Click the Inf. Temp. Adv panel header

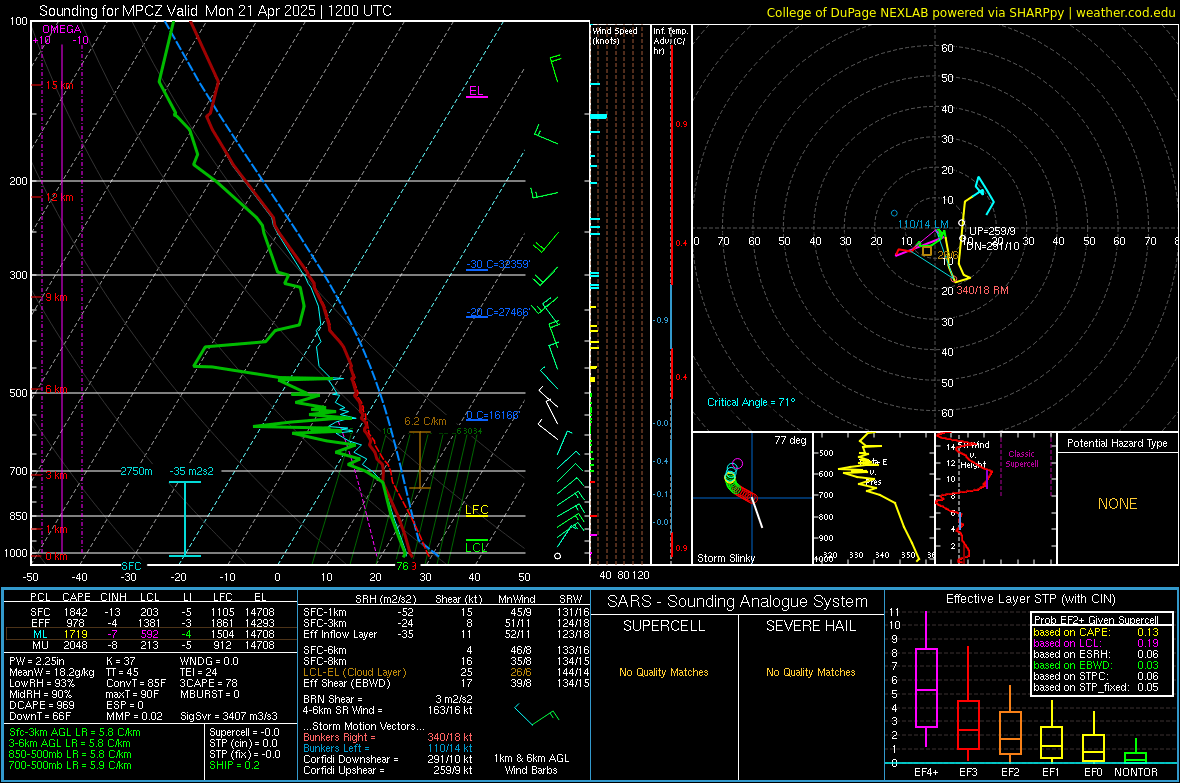(670, 41)
